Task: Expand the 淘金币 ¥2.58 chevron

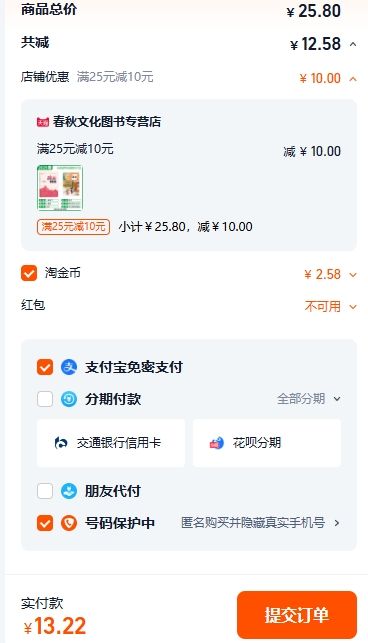Action: coord(353,275)
